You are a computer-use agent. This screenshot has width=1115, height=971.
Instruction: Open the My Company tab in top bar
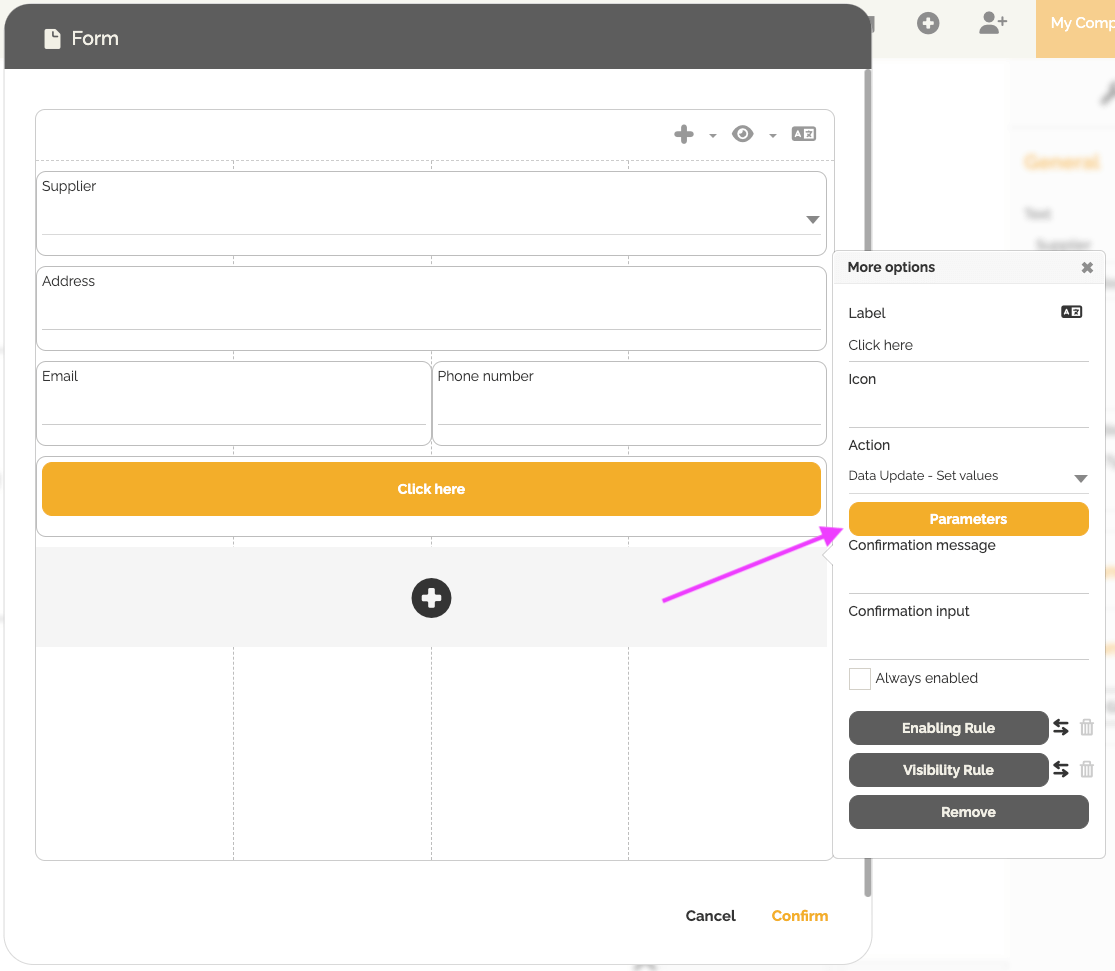[x=1080, y=23]
